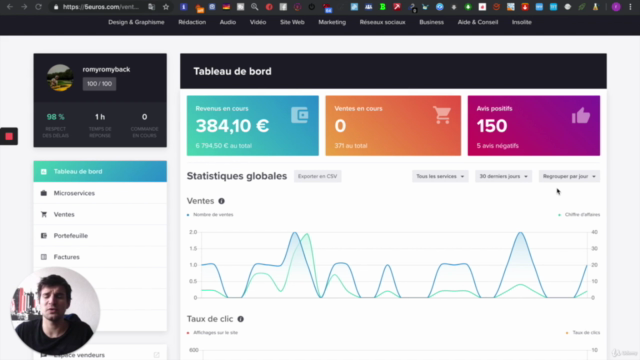
Task: Click the 371 au total text
Action: (351, 146)
